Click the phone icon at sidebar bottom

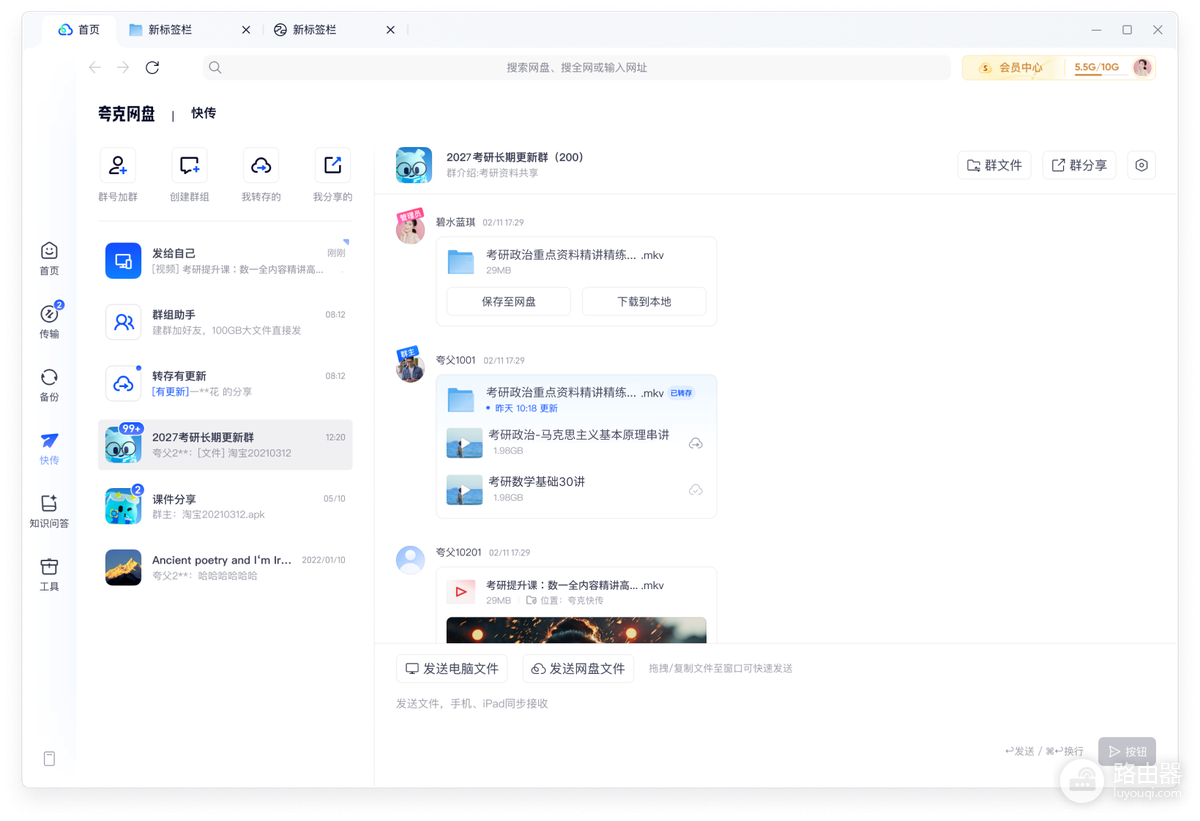(49, 759)
